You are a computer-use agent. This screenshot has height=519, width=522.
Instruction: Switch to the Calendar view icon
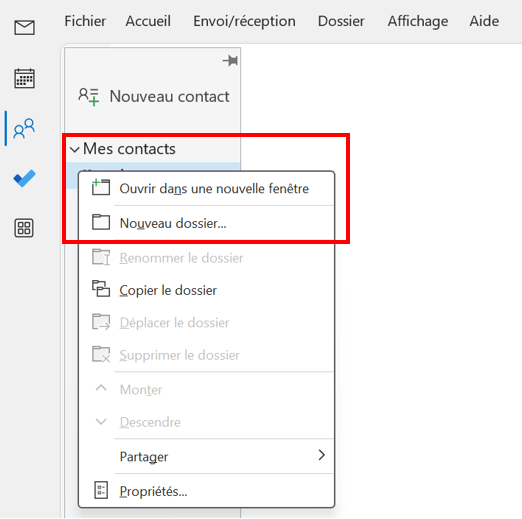point(24,78)
